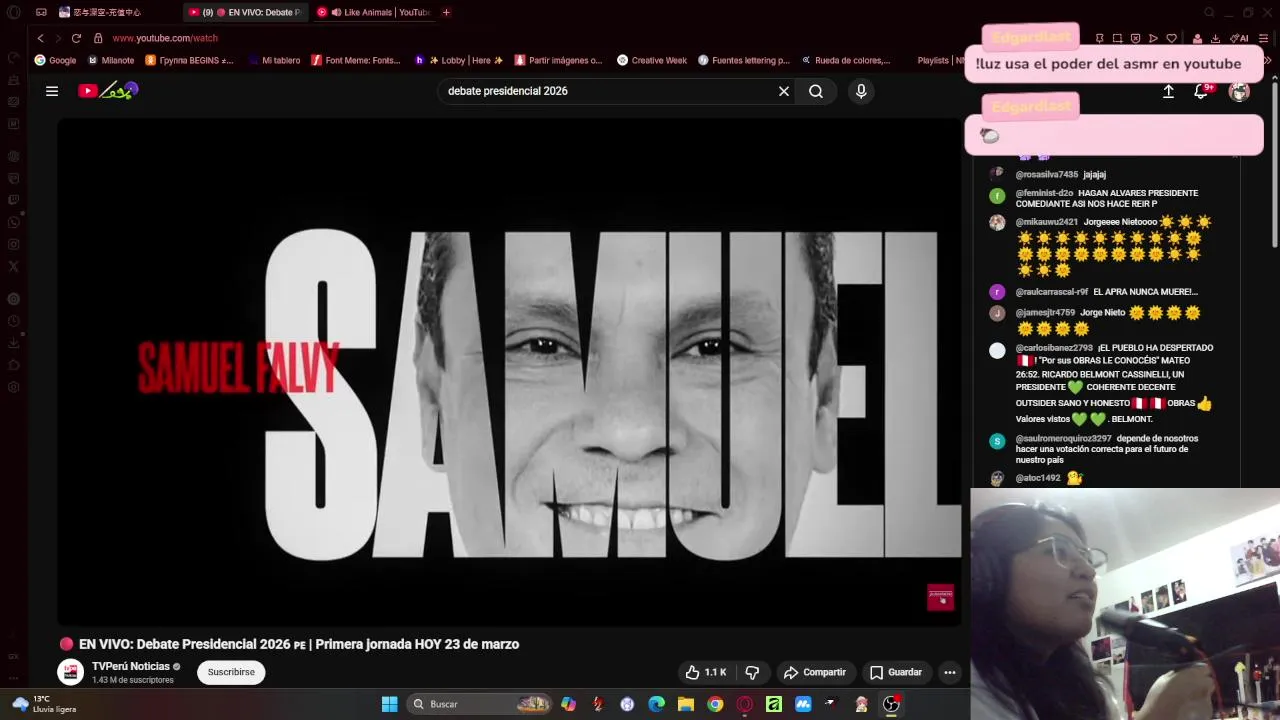Open the YouTube notifications bell
The height and width of the screenshot is (720, 1280).
(1202, 91)
